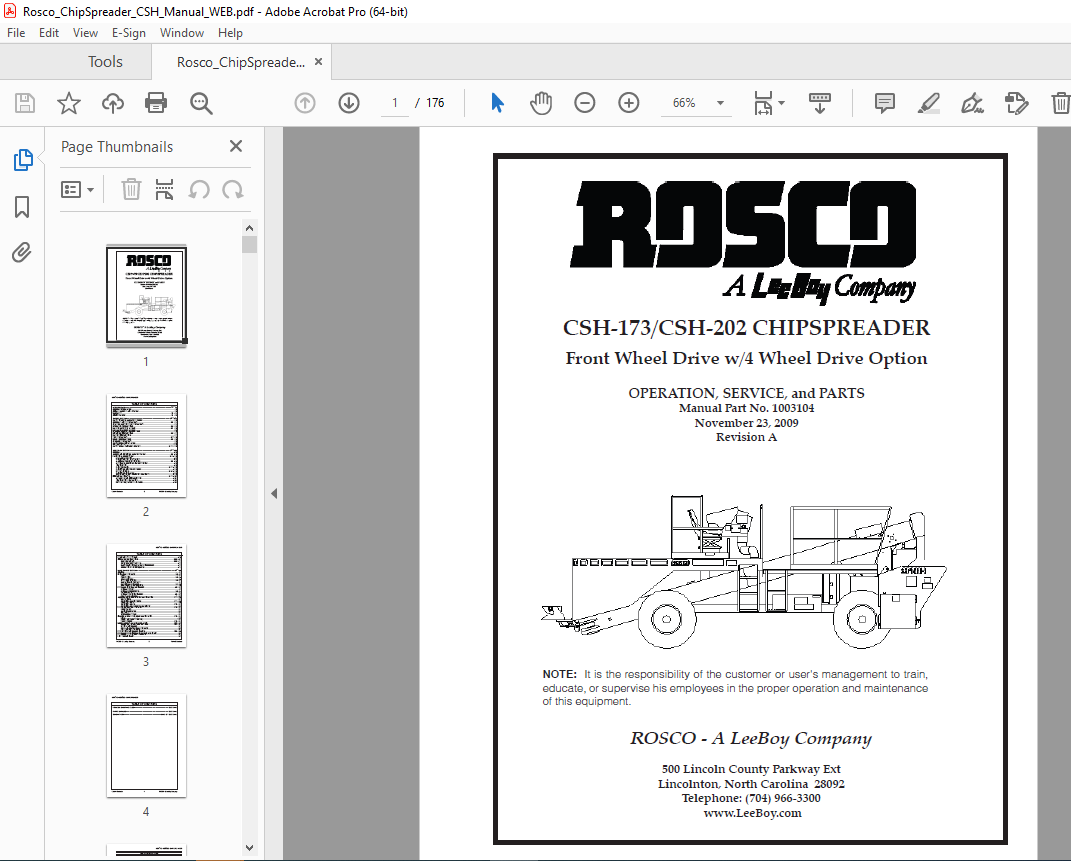Rotate page counterclockwise icon
1071x861 pixels.
click(199, 189)
